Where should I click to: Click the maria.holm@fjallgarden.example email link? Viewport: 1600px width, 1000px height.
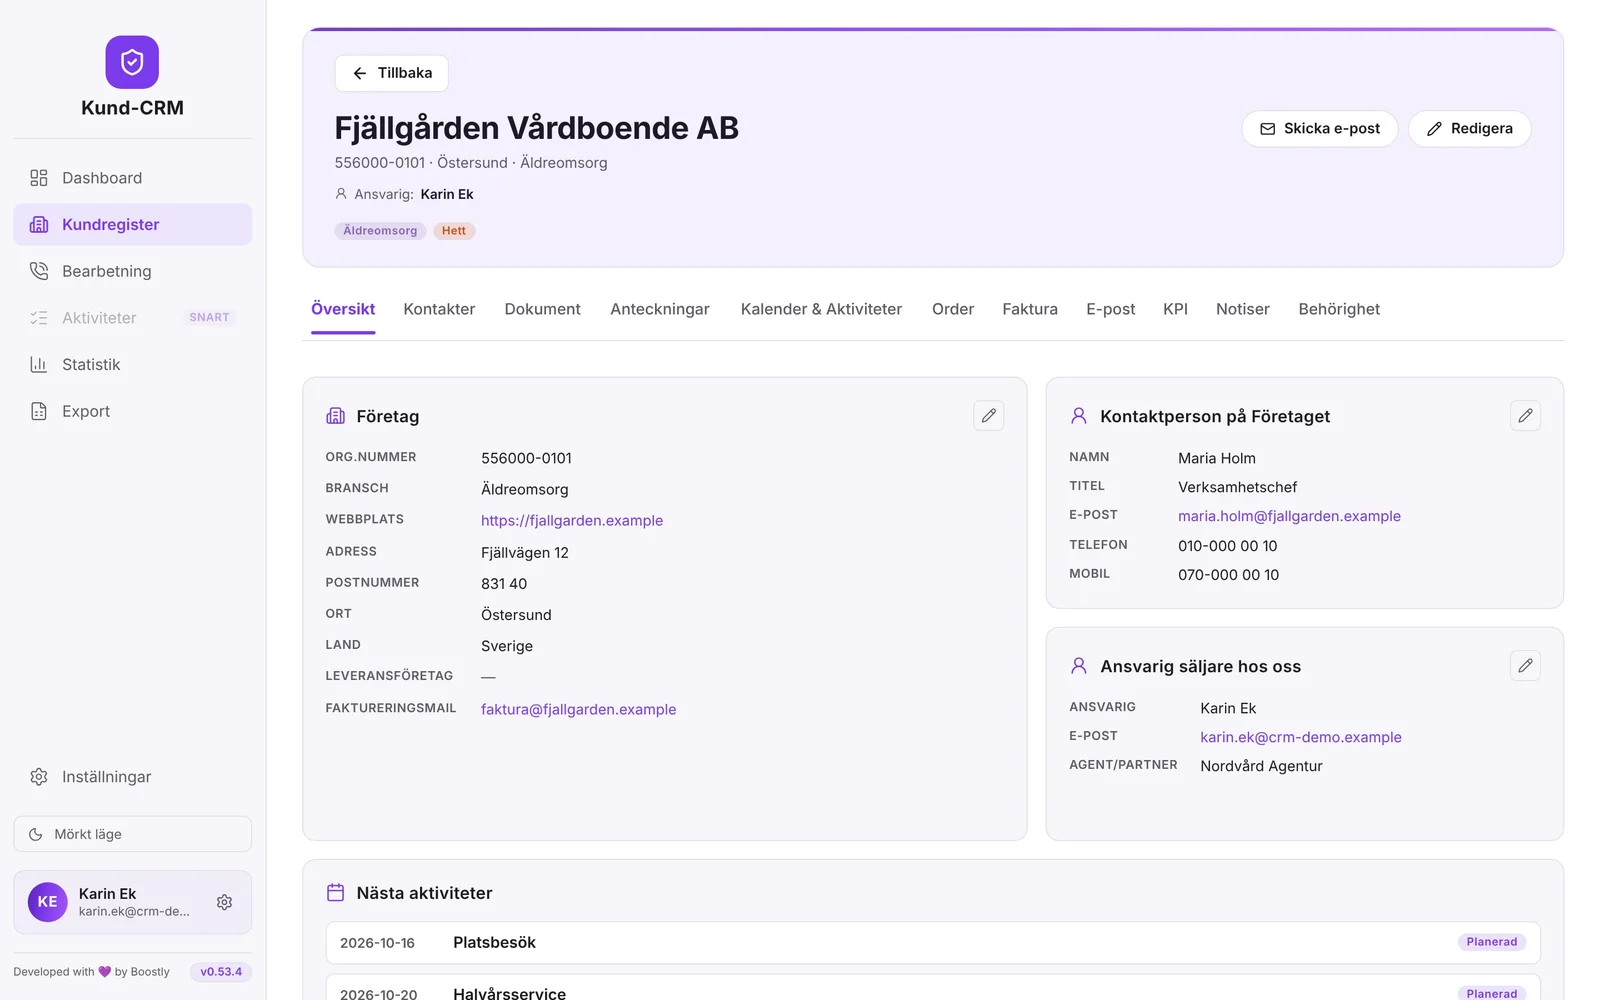[1289, 516]
